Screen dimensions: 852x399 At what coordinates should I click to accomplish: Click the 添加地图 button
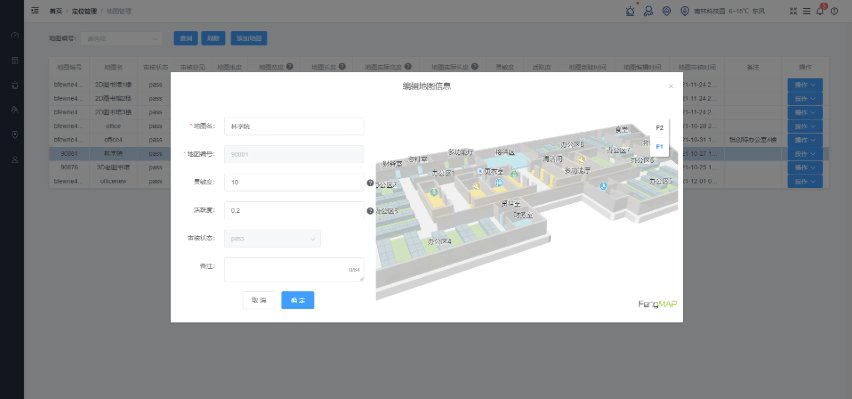249,39
